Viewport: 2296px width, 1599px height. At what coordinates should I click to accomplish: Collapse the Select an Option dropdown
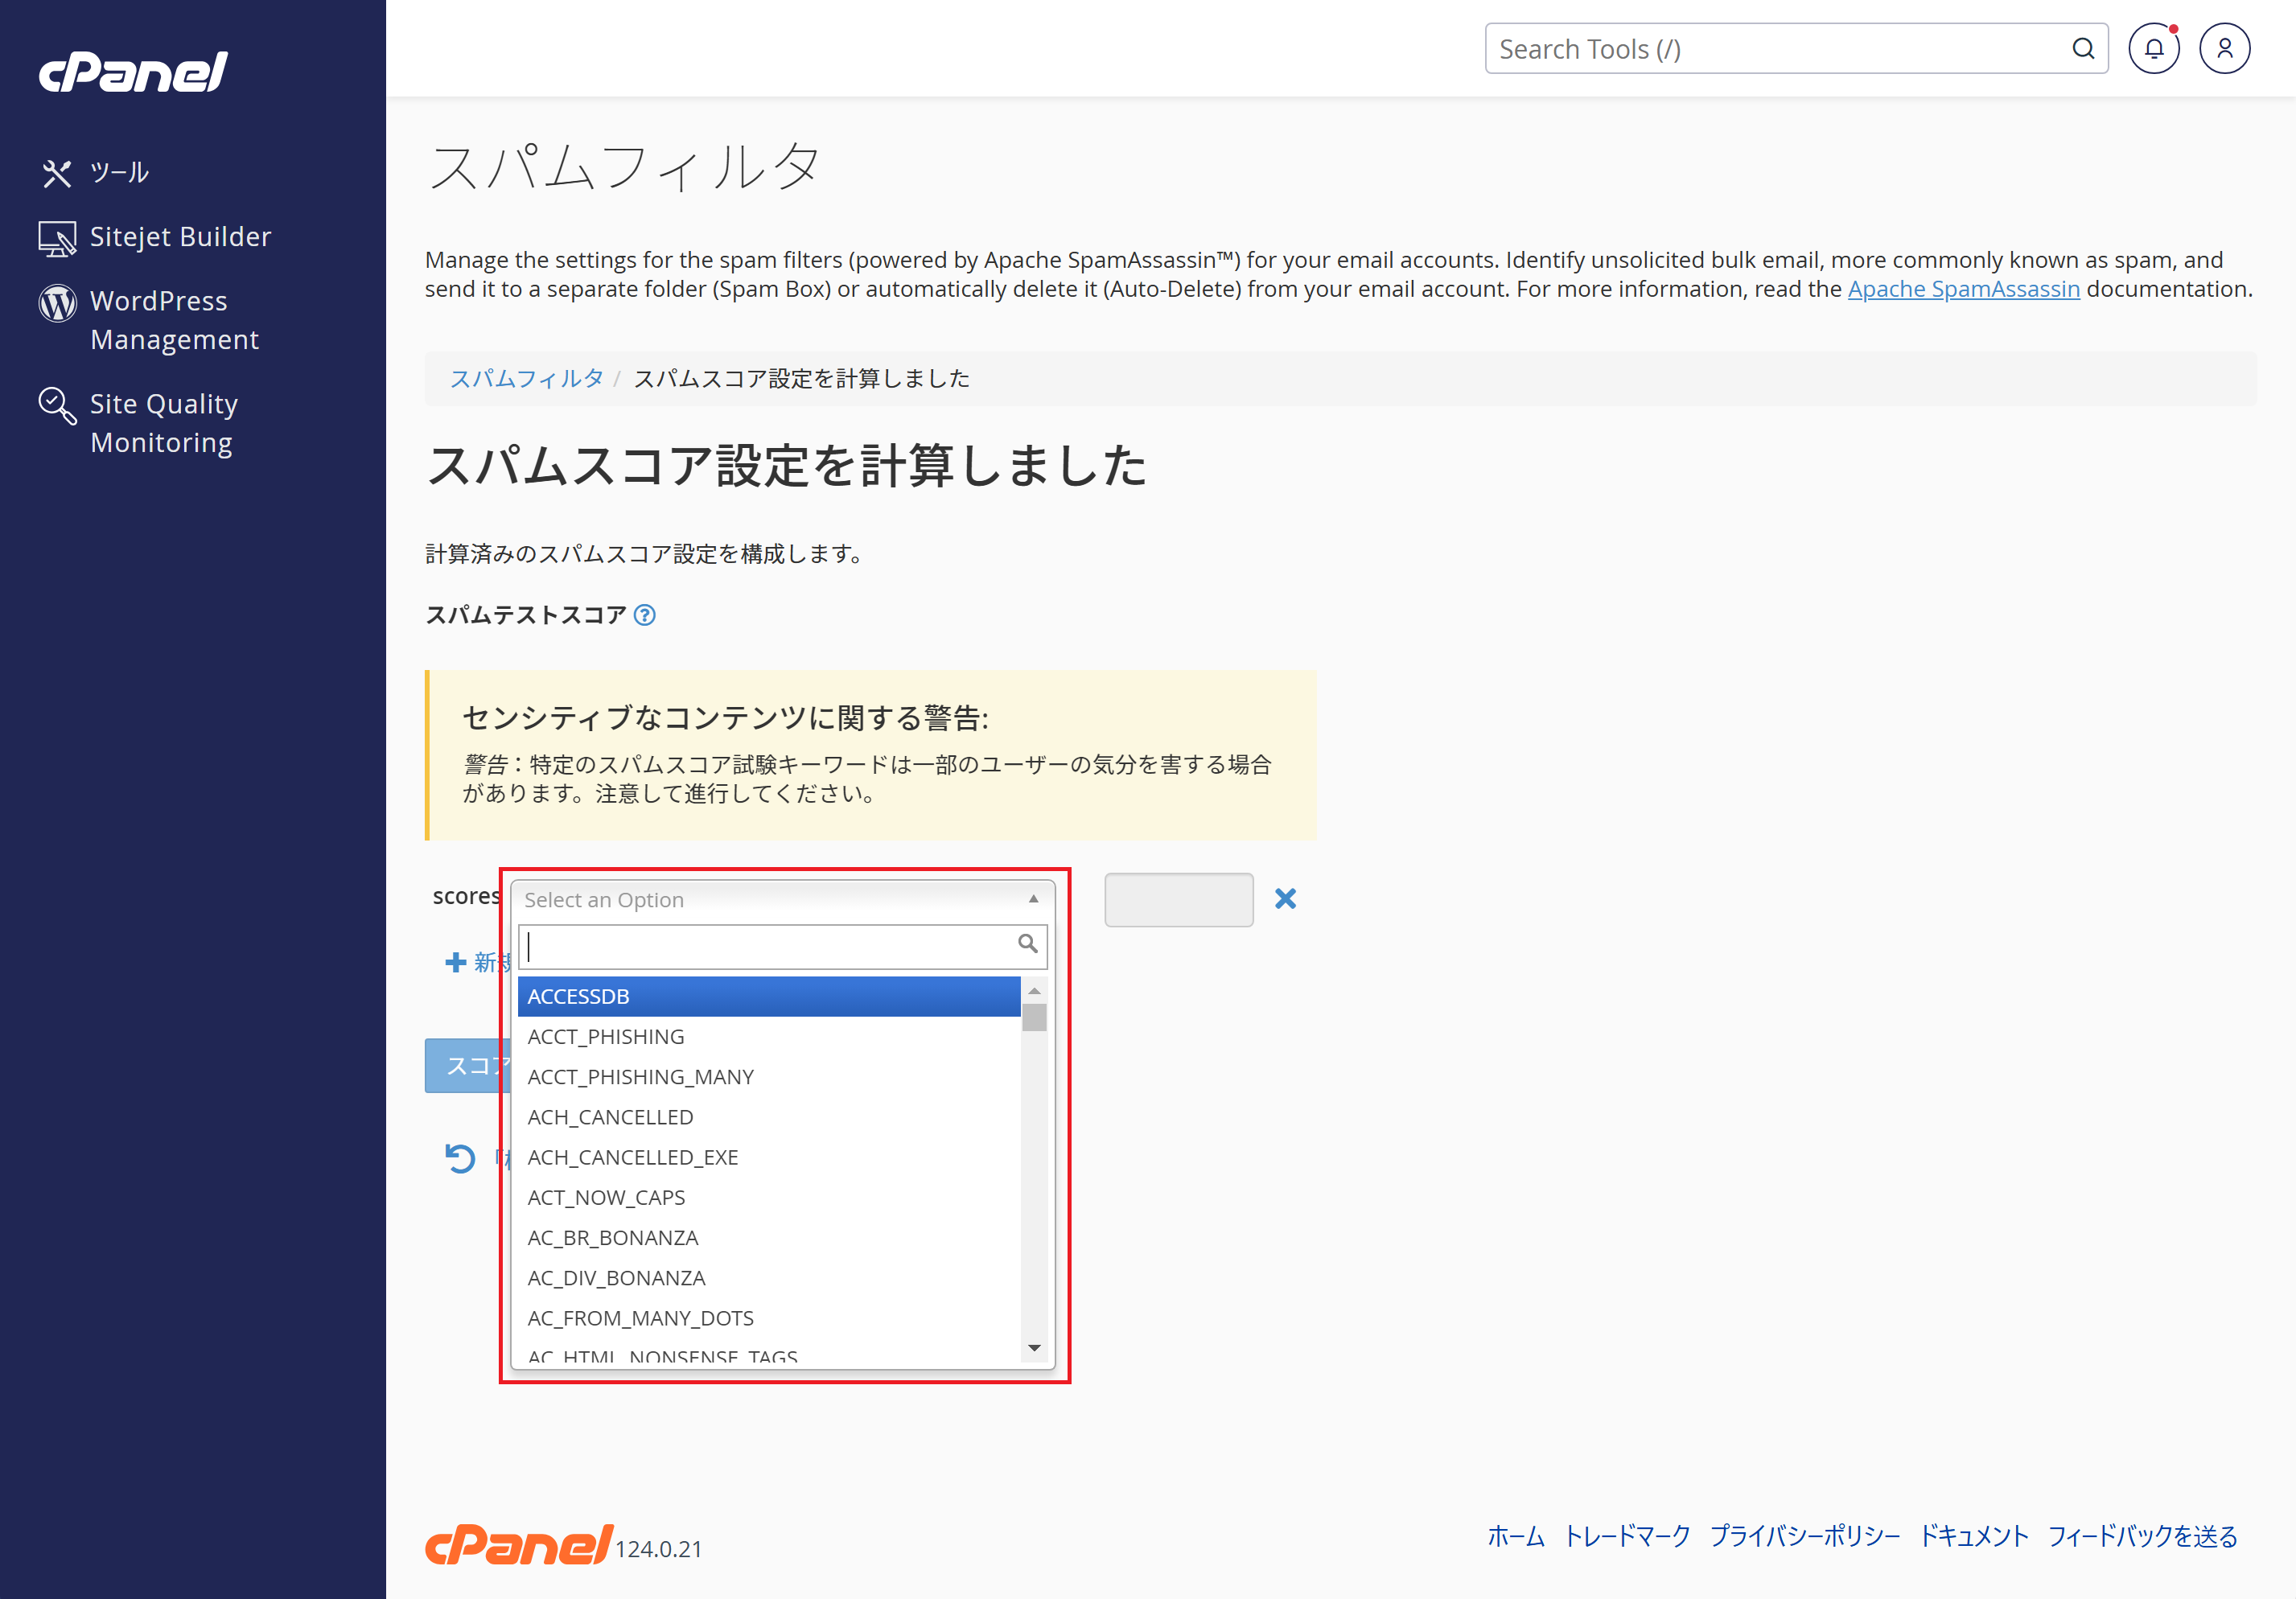[x=783, y=900]
